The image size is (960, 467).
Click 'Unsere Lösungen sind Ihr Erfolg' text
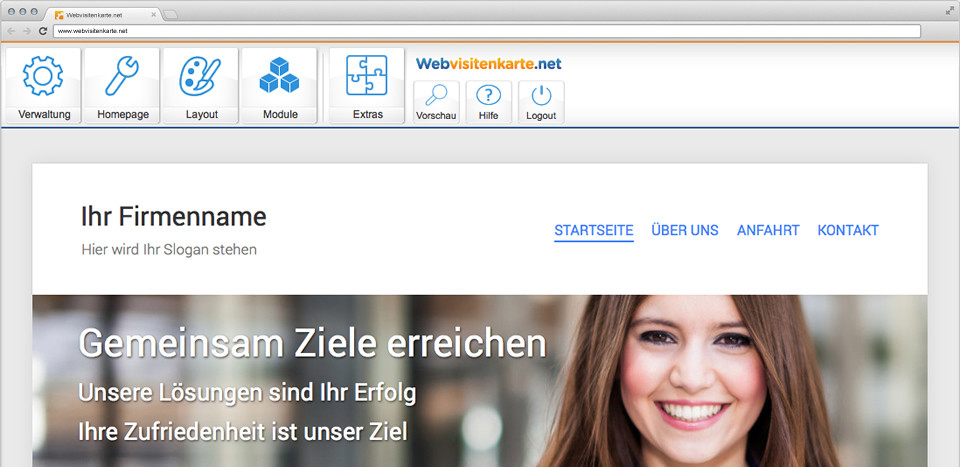click(247, 394)
